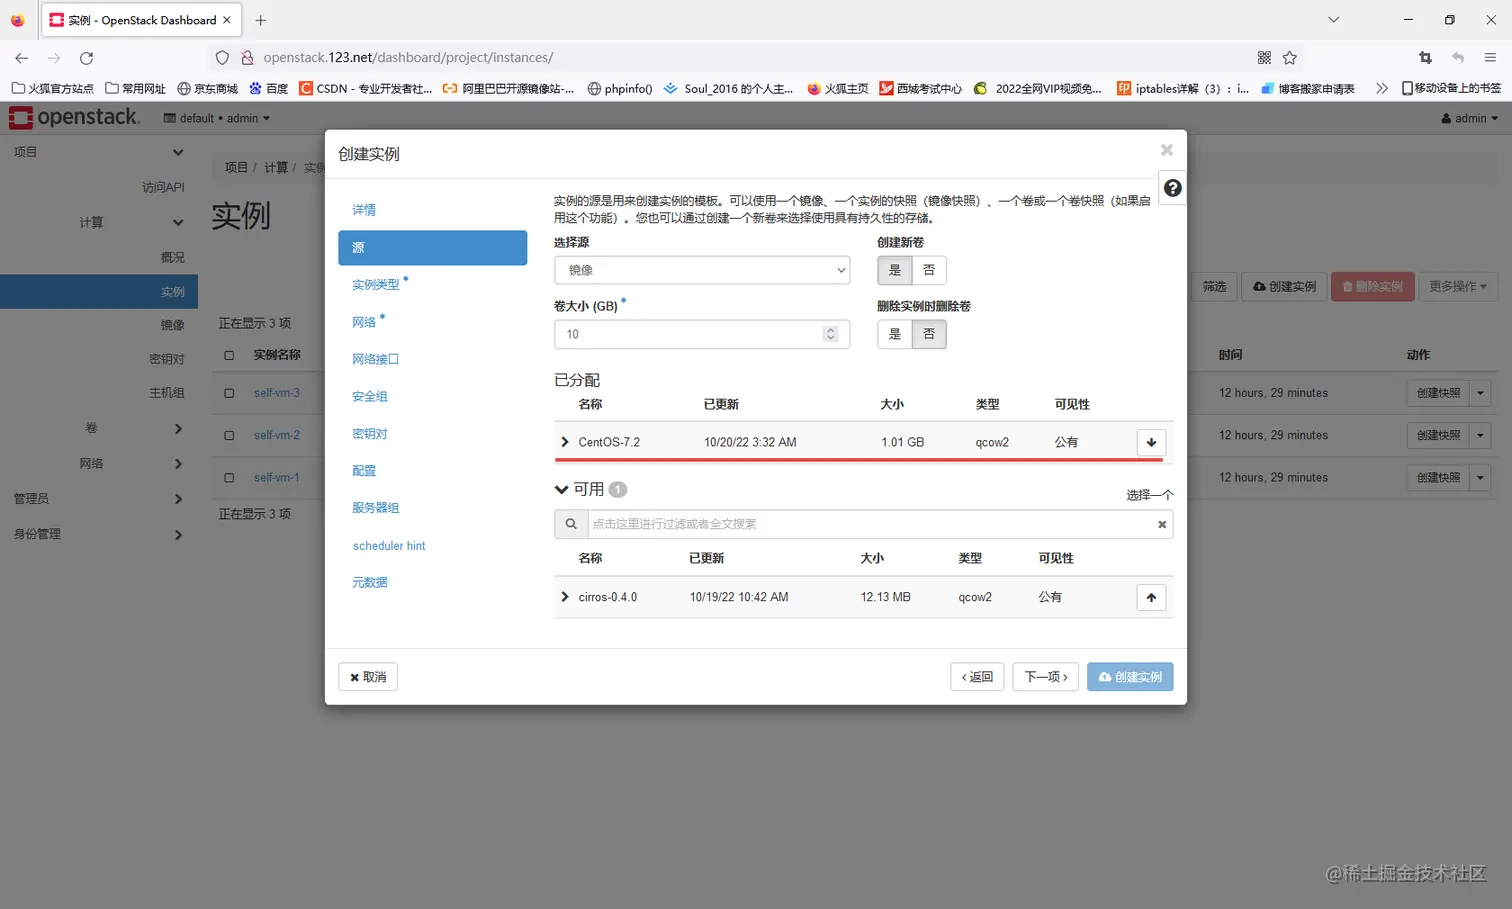
Task: Set 创建新卷 to 否
Action: click(929, 270)
